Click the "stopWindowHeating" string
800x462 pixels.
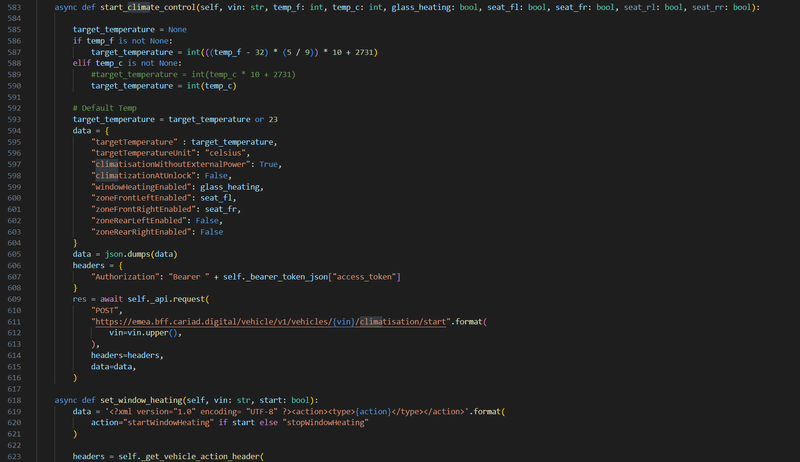325,423
